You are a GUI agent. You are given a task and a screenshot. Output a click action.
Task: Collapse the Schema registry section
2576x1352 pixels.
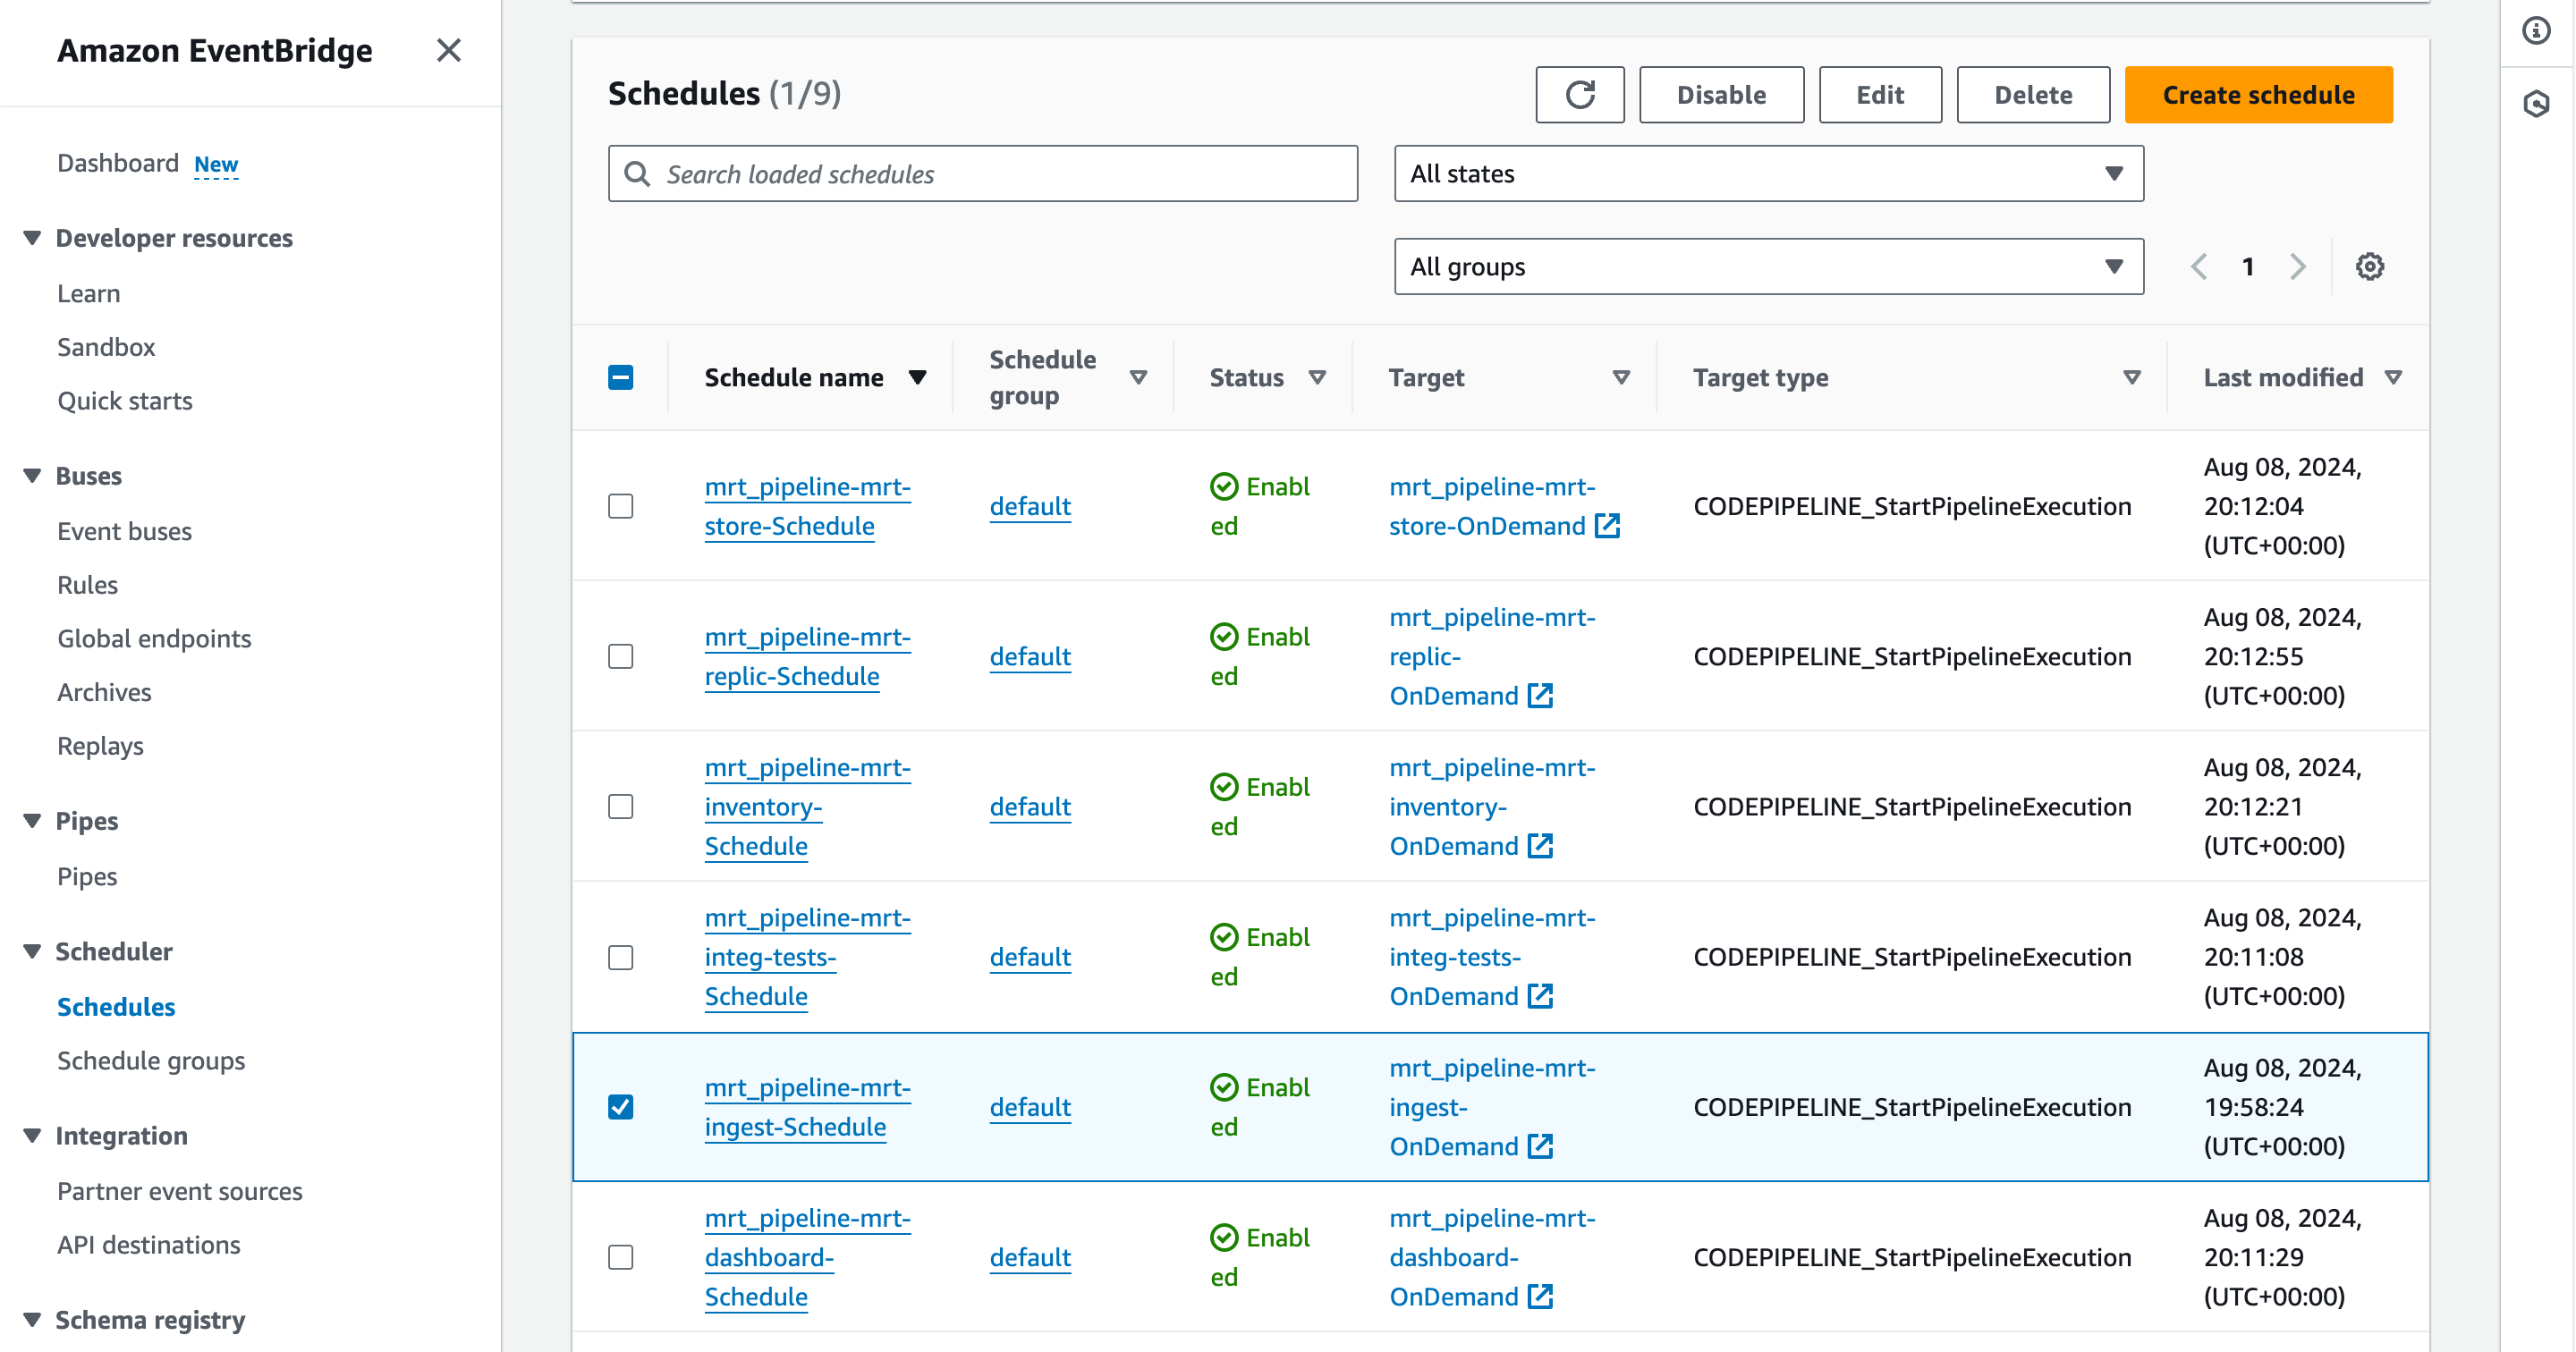pos(32,1320)
